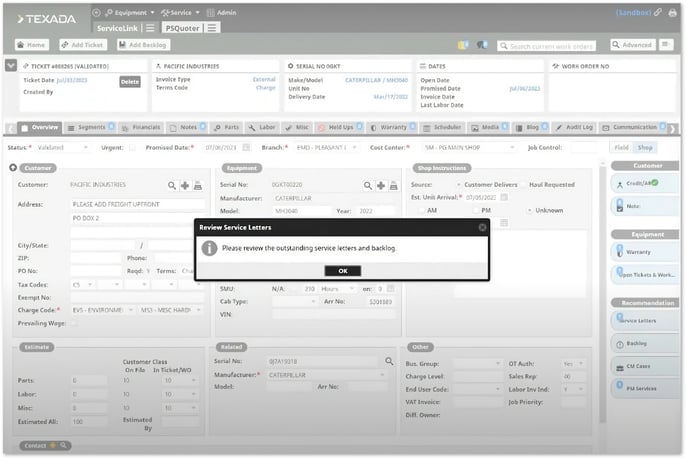
Task: Toggle the Urgent checkbox
Action: 132,147
